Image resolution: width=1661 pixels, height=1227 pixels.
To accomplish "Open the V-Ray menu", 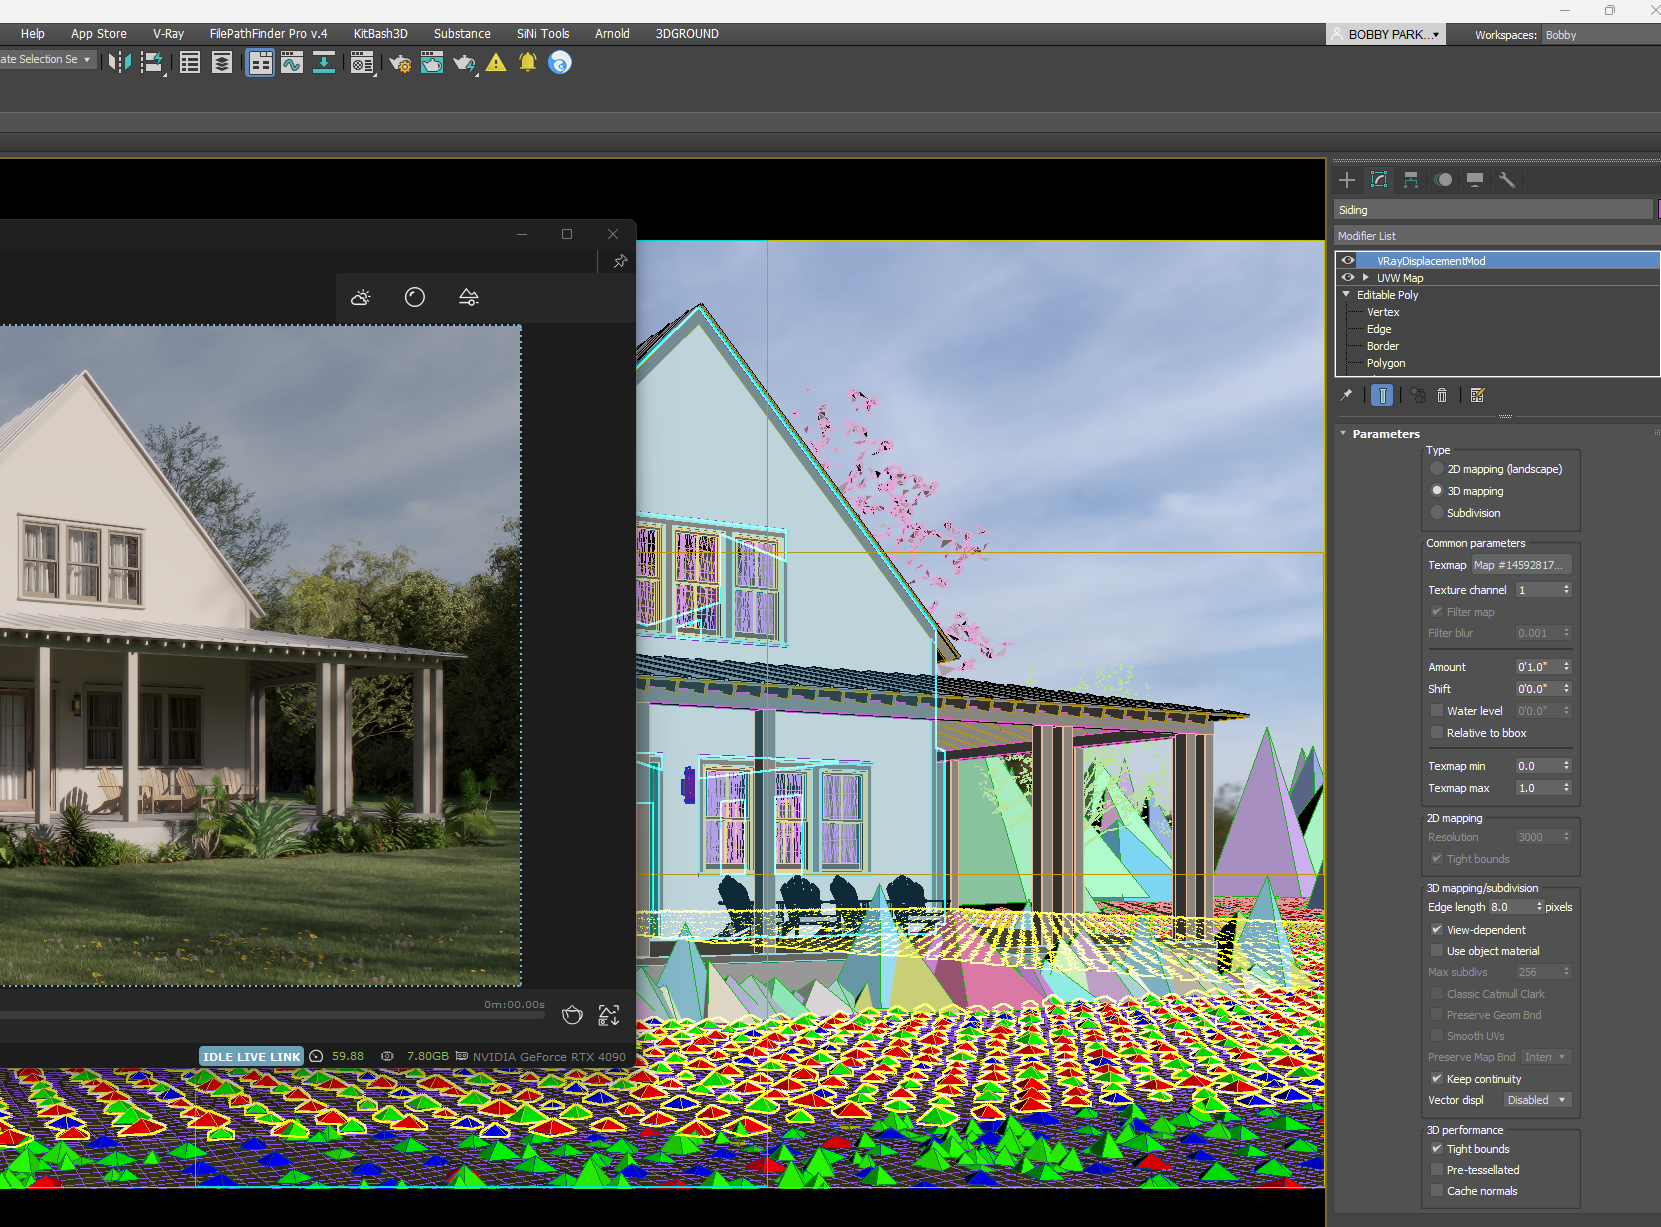I will pos(168,33).
